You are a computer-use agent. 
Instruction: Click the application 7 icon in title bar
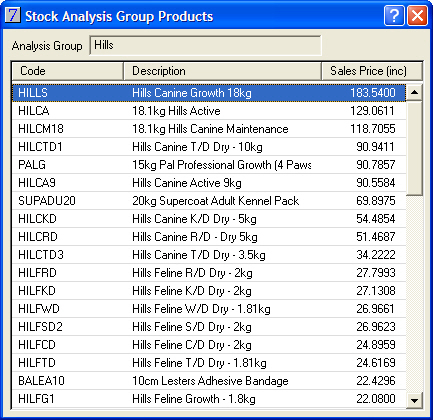tap(13, 15)
